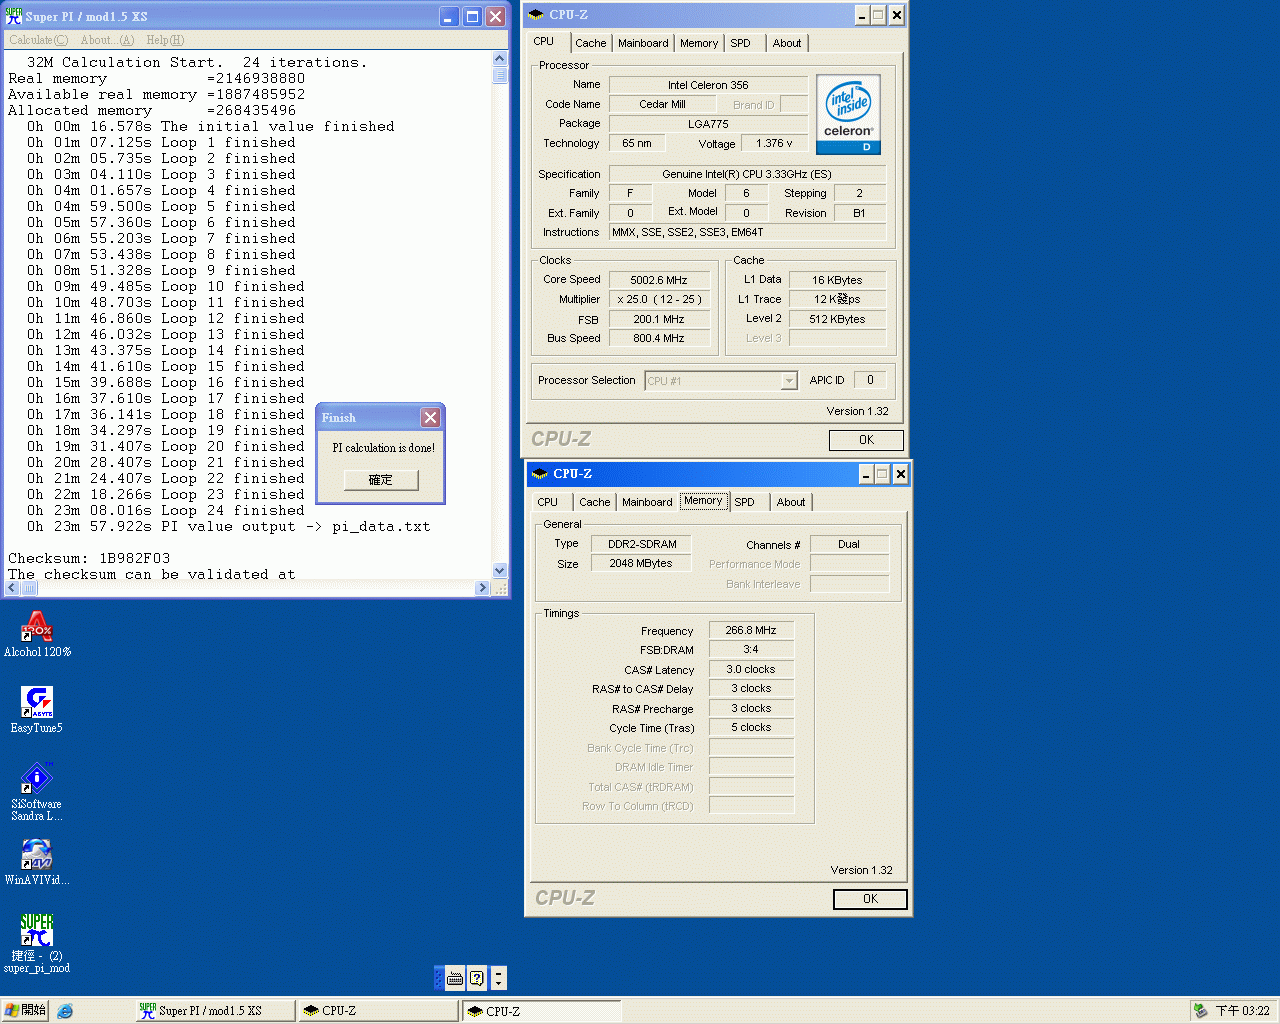Click the Multiplier x 25.0 value
1280x1024 pixels.
pos(659,299)
